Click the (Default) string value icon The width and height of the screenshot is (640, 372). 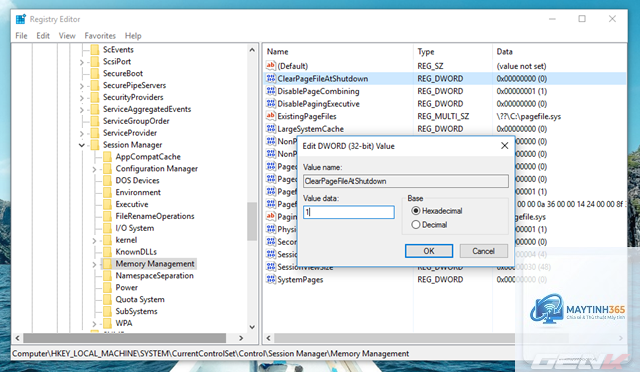(x=271, y=66)
